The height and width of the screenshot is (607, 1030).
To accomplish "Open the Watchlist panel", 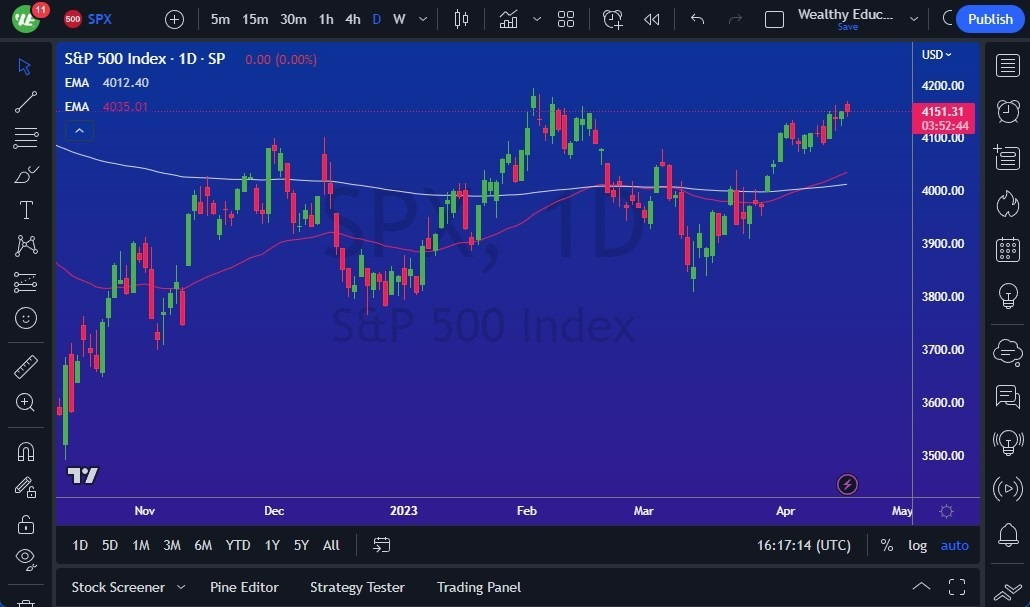I will coord(1008,66).
